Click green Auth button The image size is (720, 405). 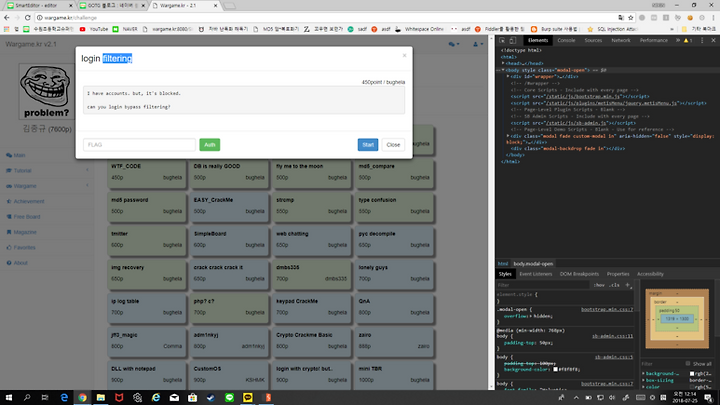[209, 145]
